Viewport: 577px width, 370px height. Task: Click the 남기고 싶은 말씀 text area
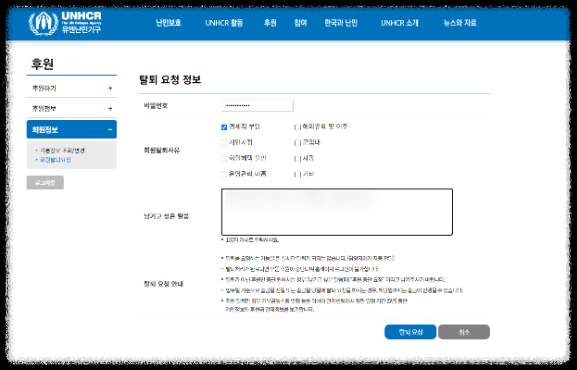pyautogui.click(x=337, y=212)
